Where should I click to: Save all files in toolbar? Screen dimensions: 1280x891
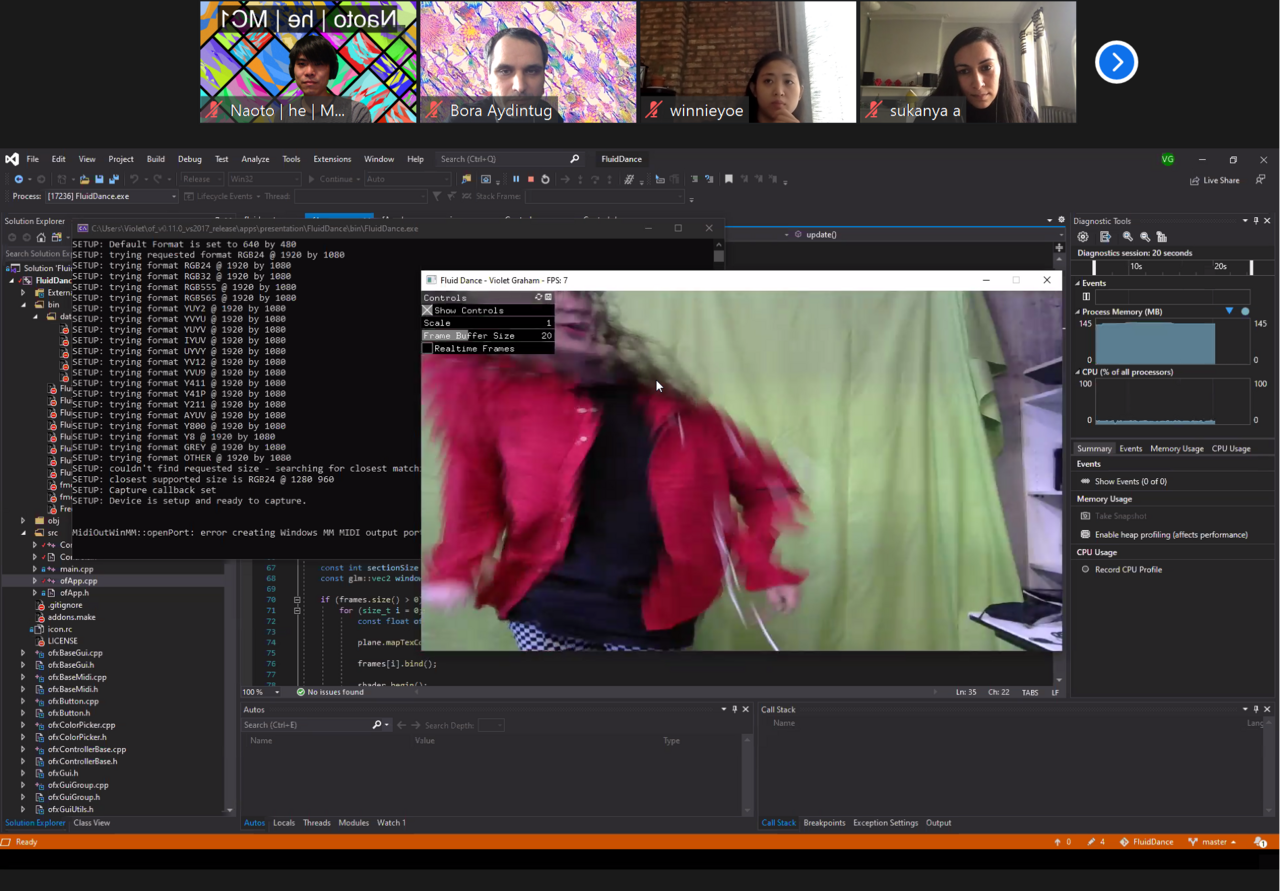tap(114, 179)
